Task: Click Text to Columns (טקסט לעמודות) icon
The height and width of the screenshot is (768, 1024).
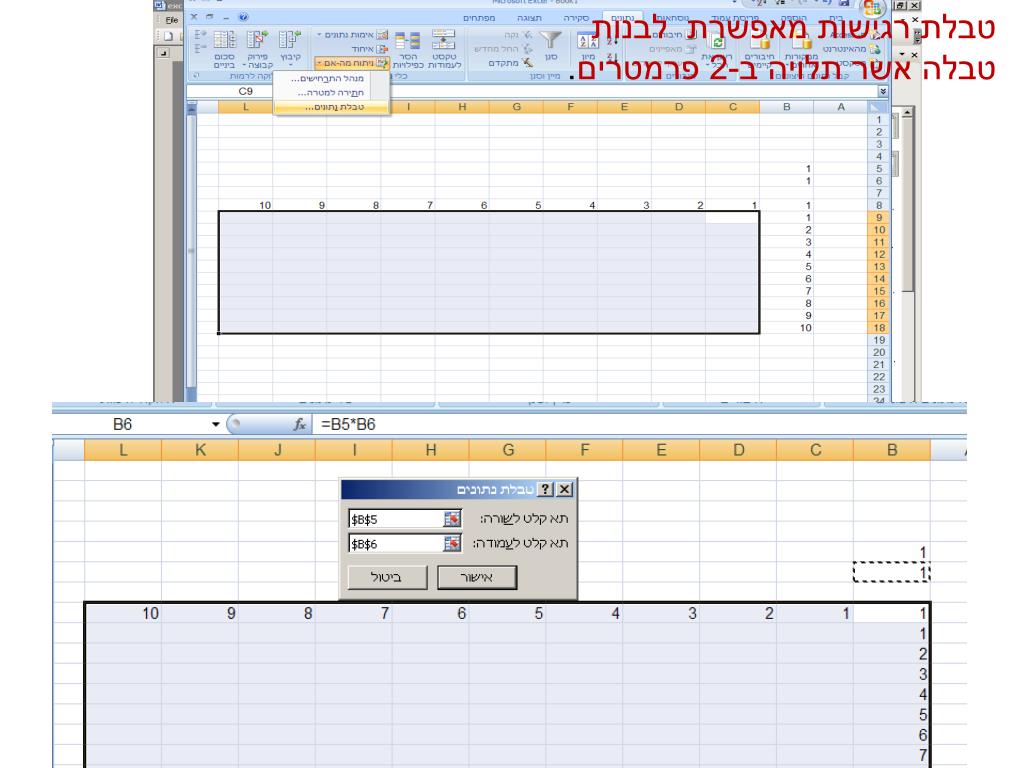Action: click(x=444, y=40)
